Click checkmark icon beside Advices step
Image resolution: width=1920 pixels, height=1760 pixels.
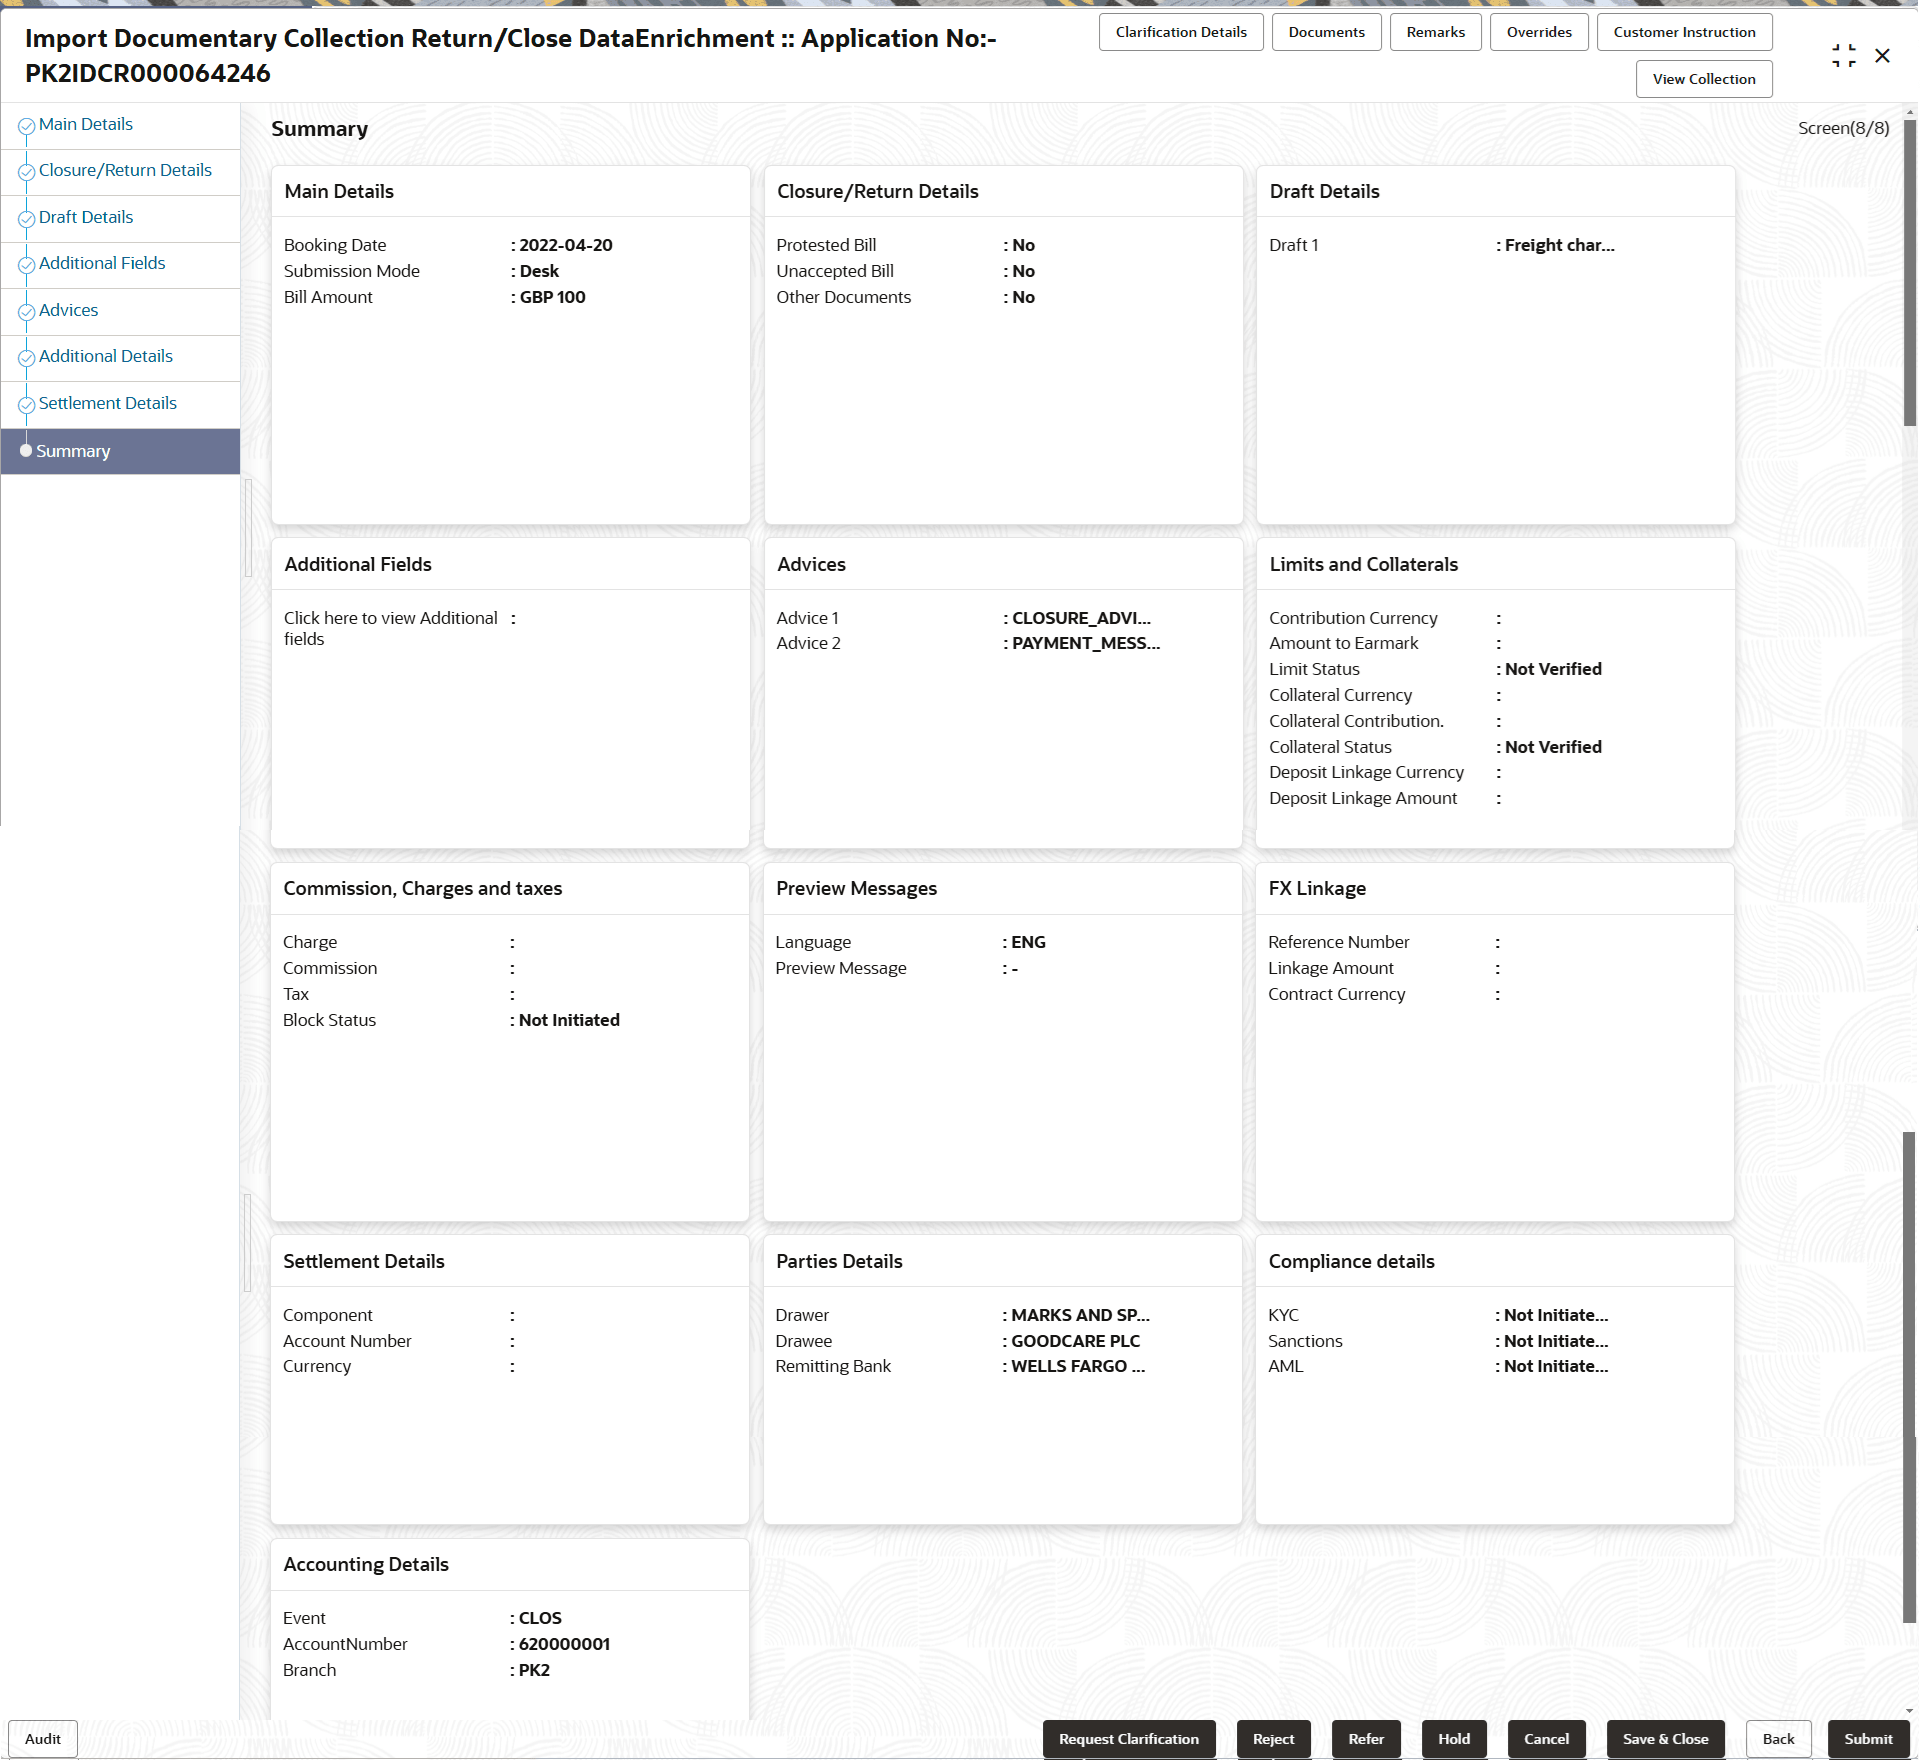coord(26,312)
